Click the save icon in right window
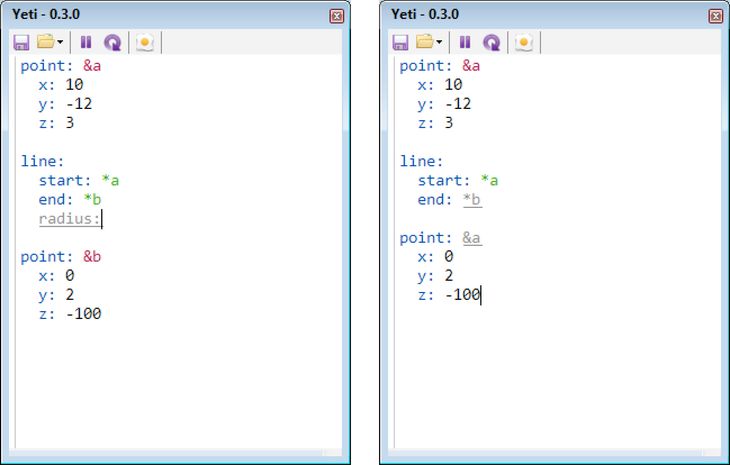 point(400,42)
